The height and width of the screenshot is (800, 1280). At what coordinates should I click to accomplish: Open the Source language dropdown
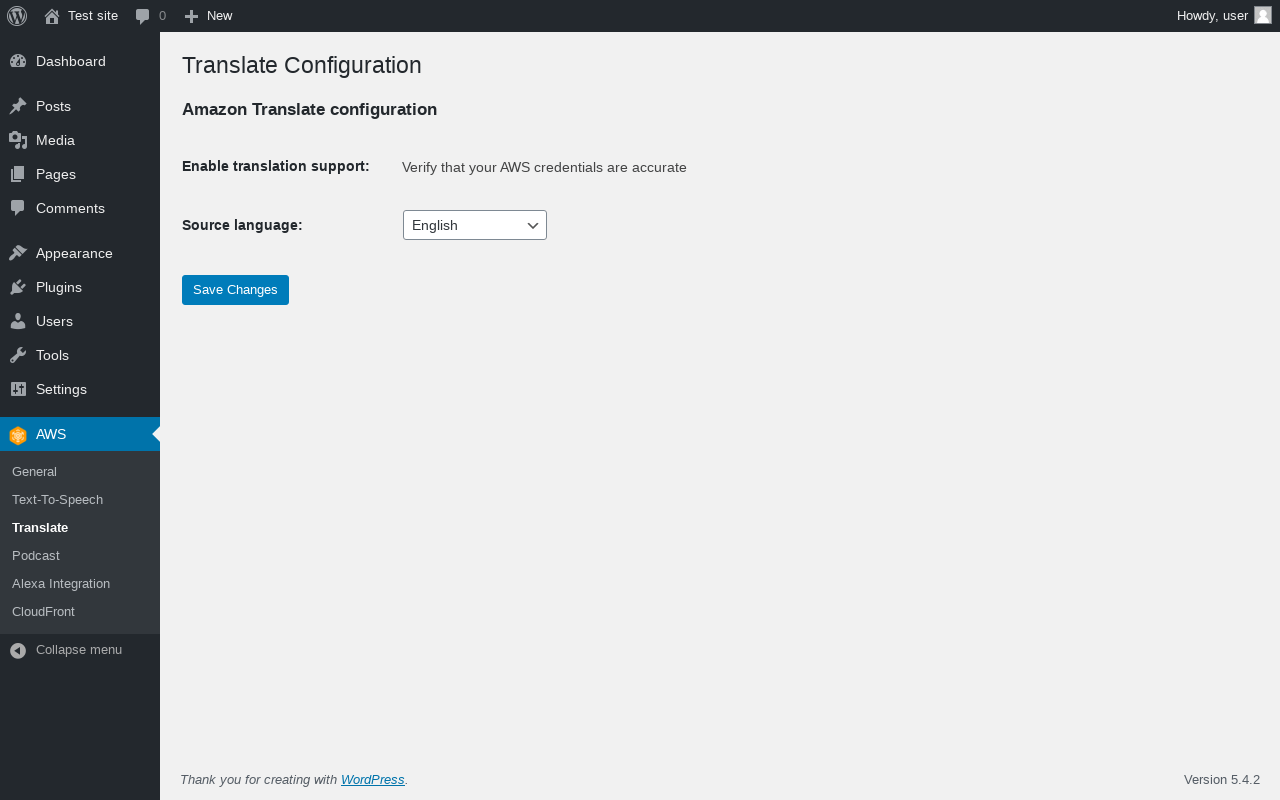475,225
